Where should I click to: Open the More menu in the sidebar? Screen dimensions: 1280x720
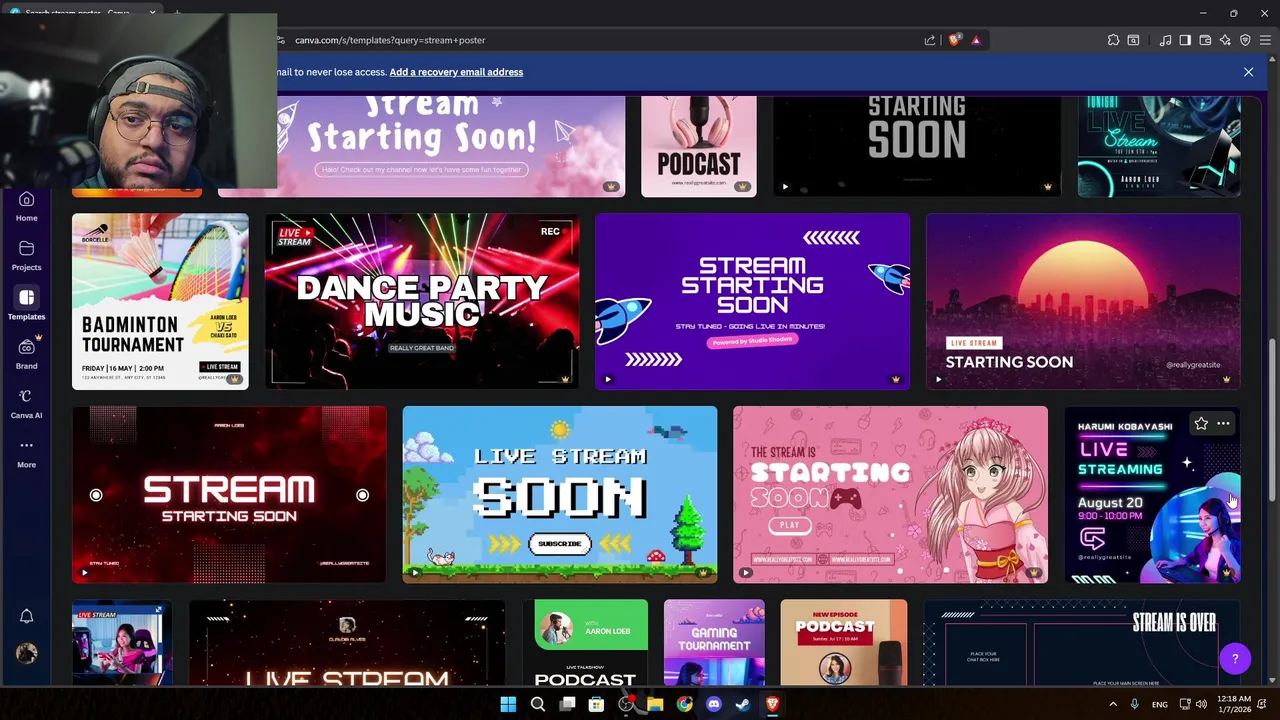click(26, 452)
